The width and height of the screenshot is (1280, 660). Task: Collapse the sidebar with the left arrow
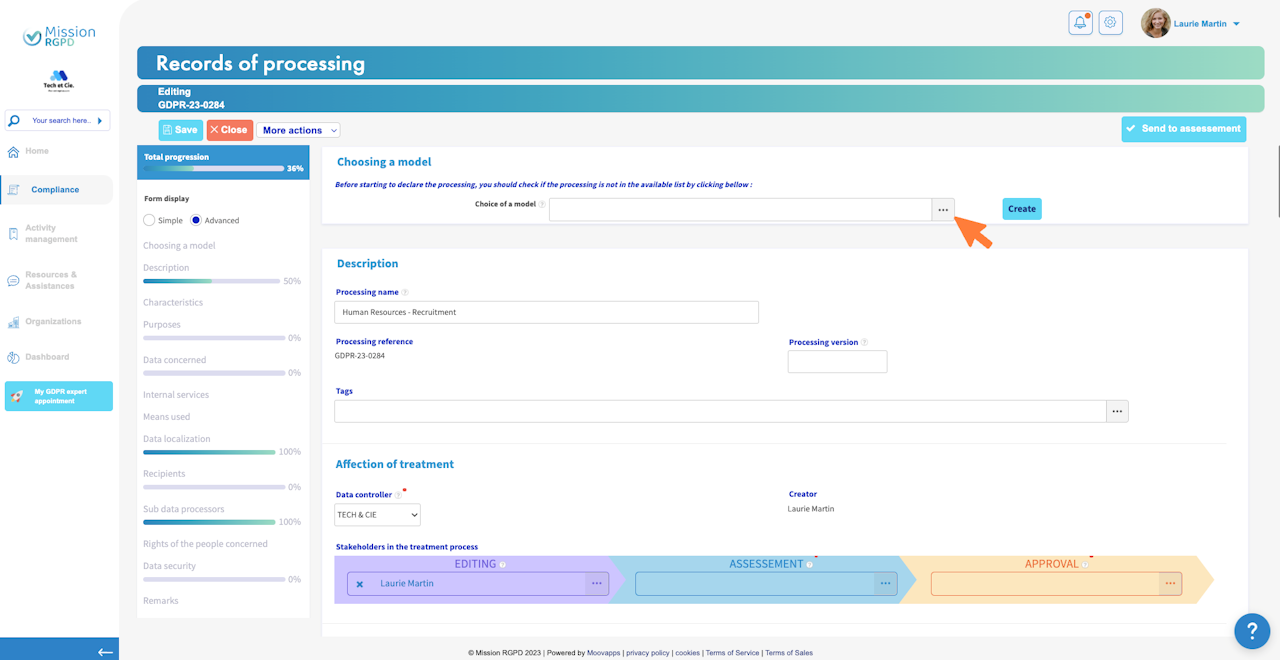coord(105,652)
